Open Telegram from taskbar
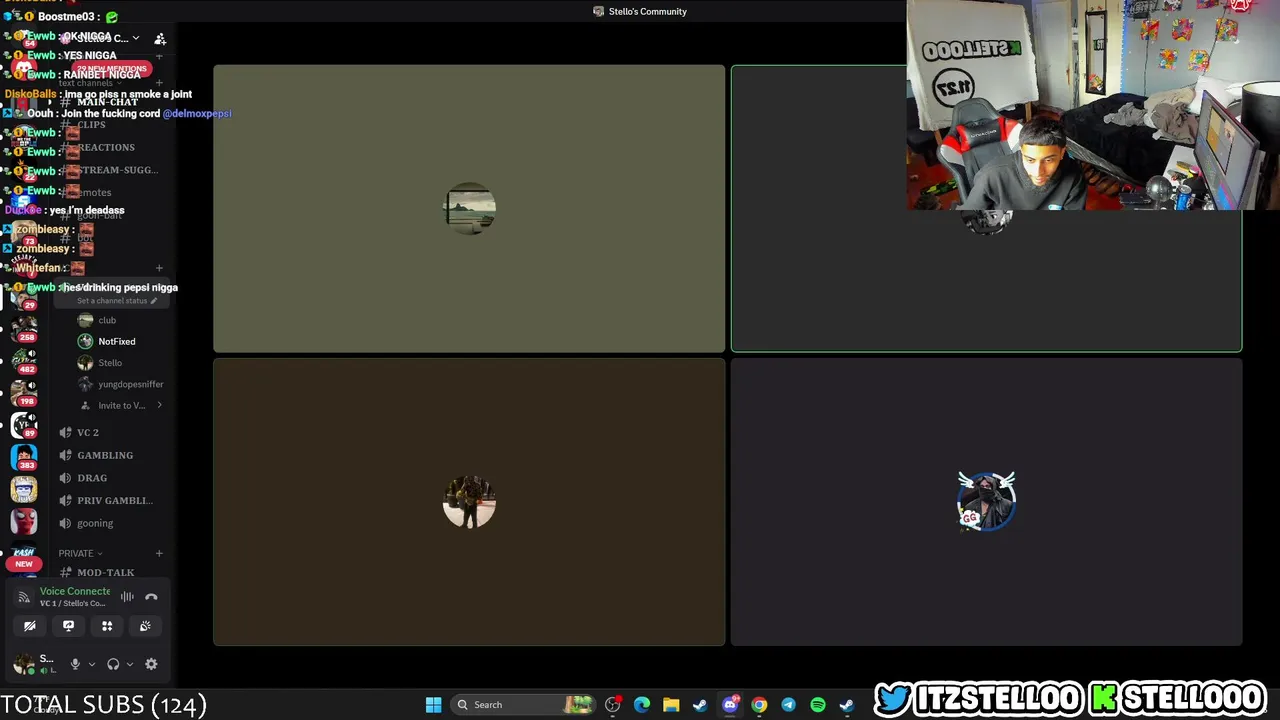1280x720 pixels. pyautogui.click(x=788, y=705)
